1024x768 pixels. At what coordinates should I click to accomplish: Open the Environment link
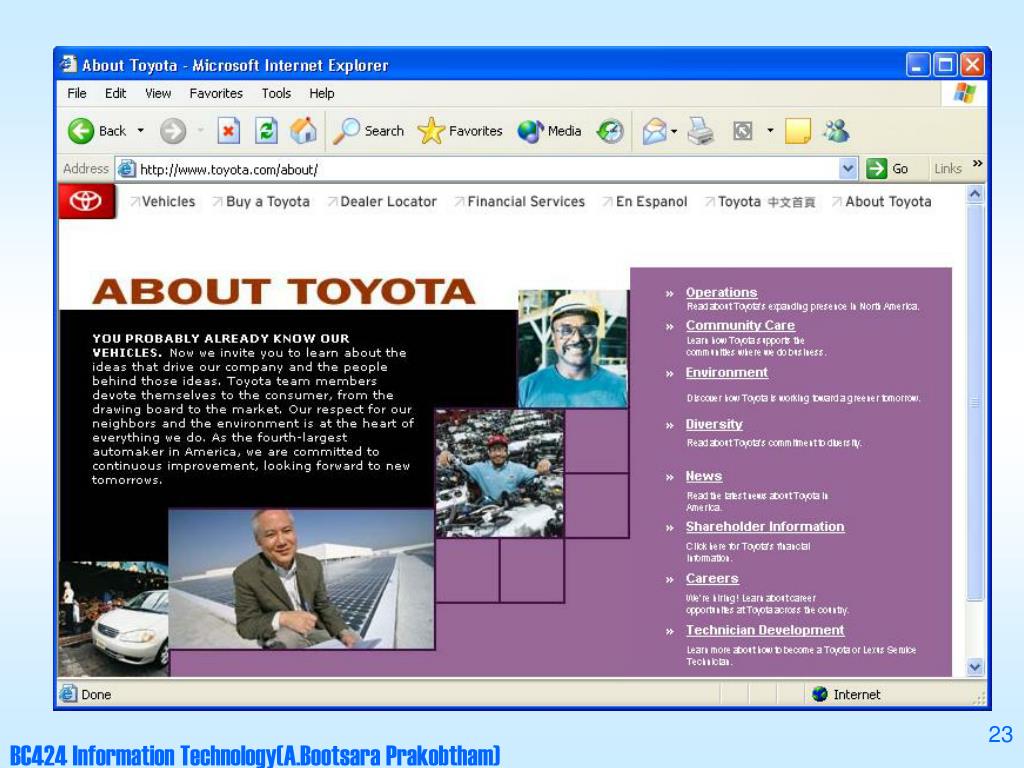pyautogui.click(x=726, y=372)
